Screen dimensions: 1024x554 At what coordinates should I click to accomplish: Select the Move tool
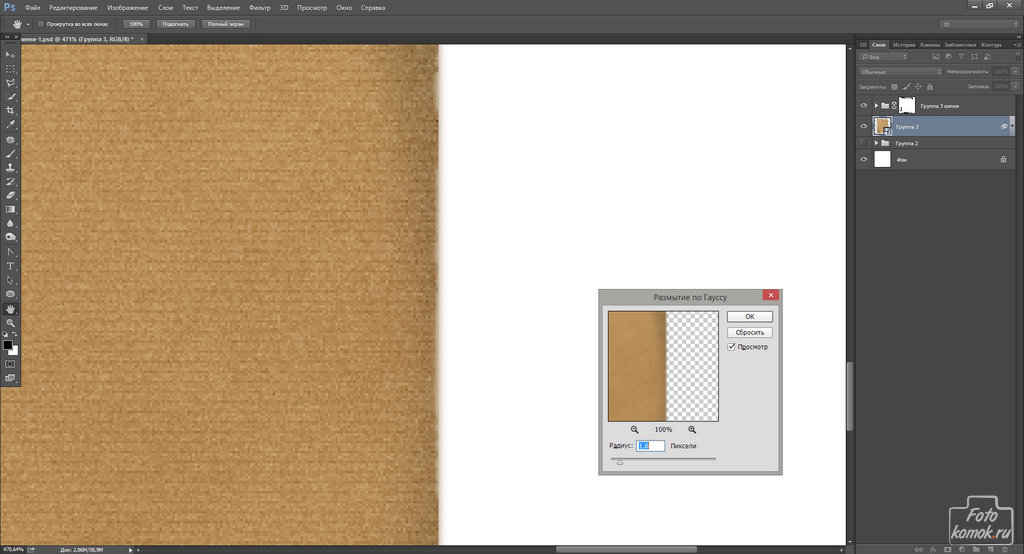(x=11, y=54)
